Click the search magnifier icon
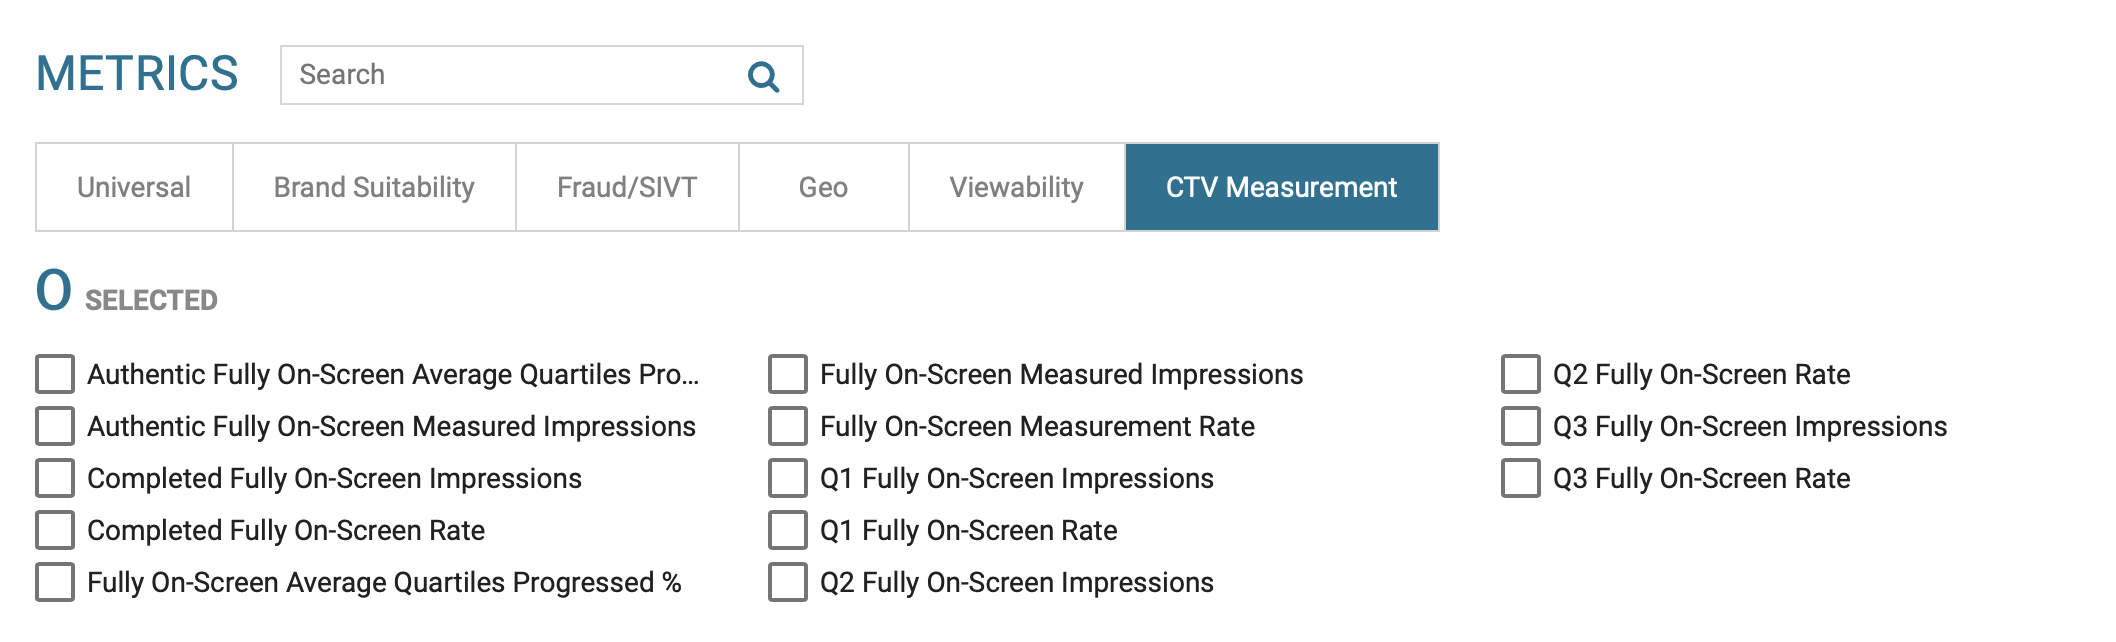This screenshot has width=2116, height=642. pos(763,76)
